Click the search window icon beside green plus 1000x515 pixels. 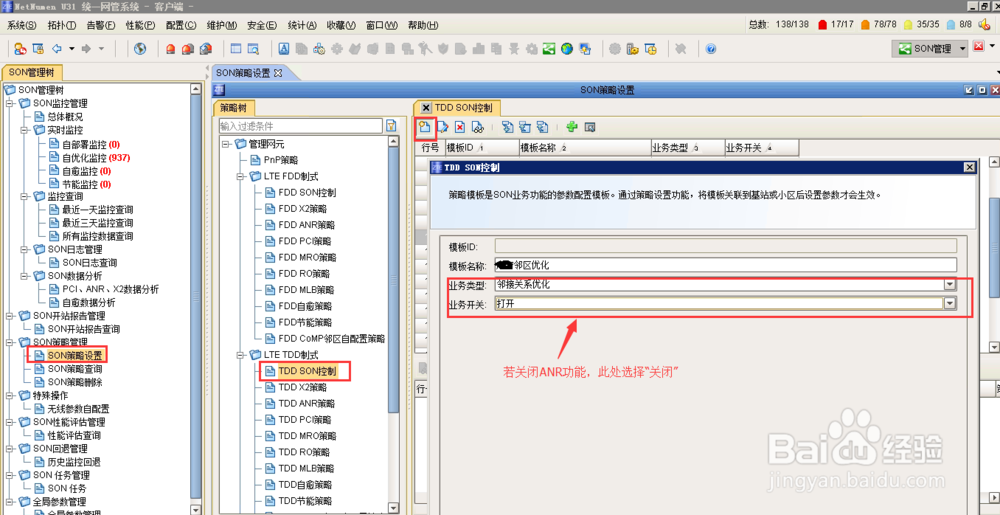click(590, 127)
